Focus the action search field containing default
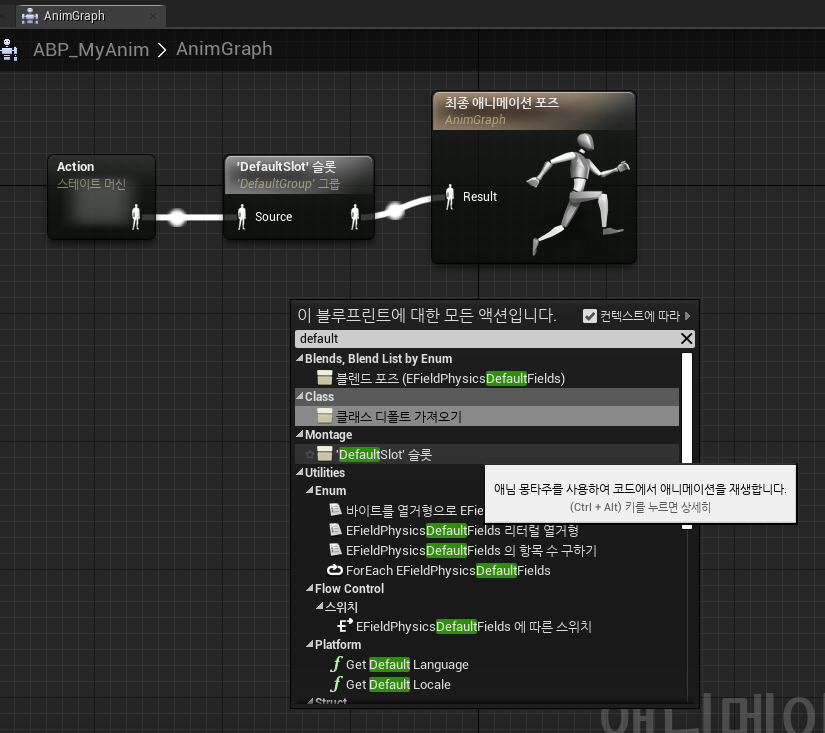The width and height of the screenshot is (825, 733). 487,338
